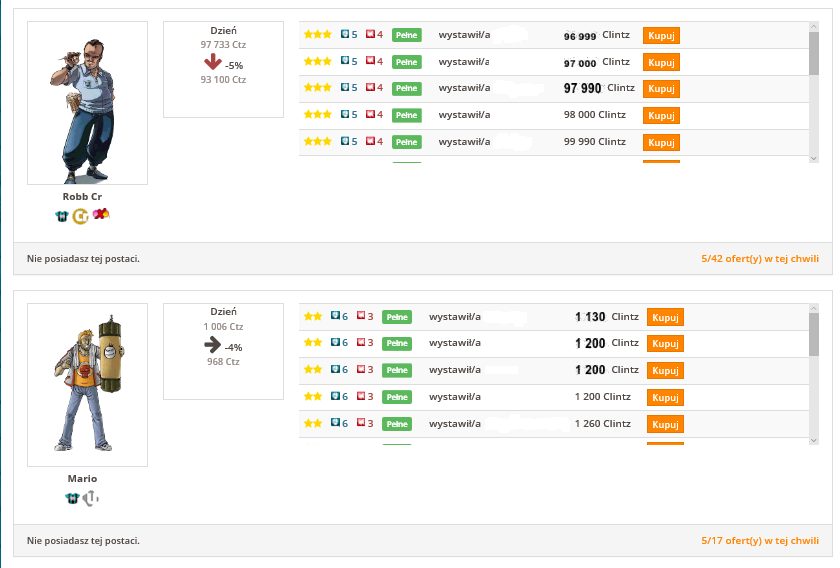The height and width of the screenshot is (568, 840).
Task: Click the Pełne badge in the 96 999 Clintz row
Action: click(407, 35)
